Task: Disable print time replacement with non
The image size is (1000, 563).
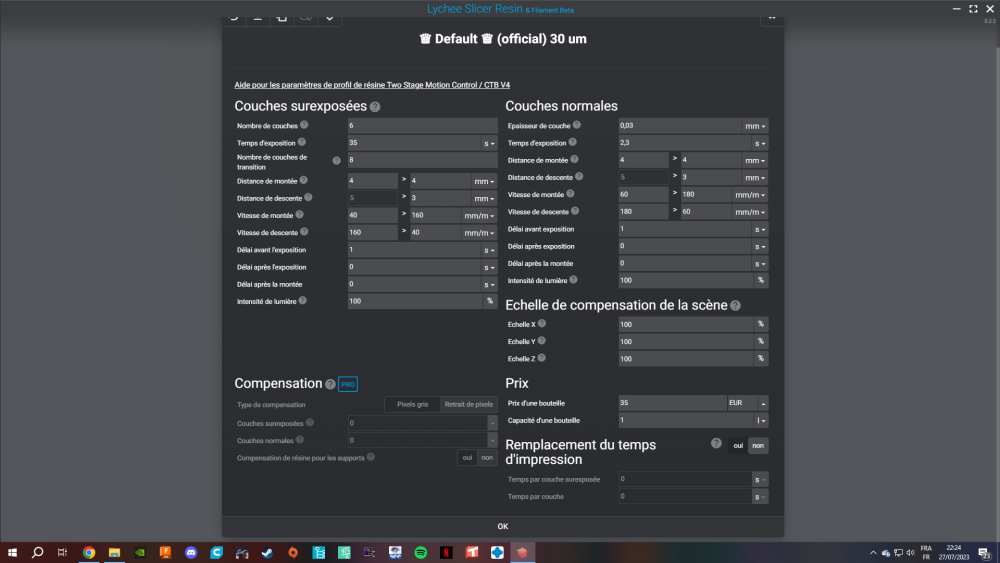Action: tap(758, 446)
